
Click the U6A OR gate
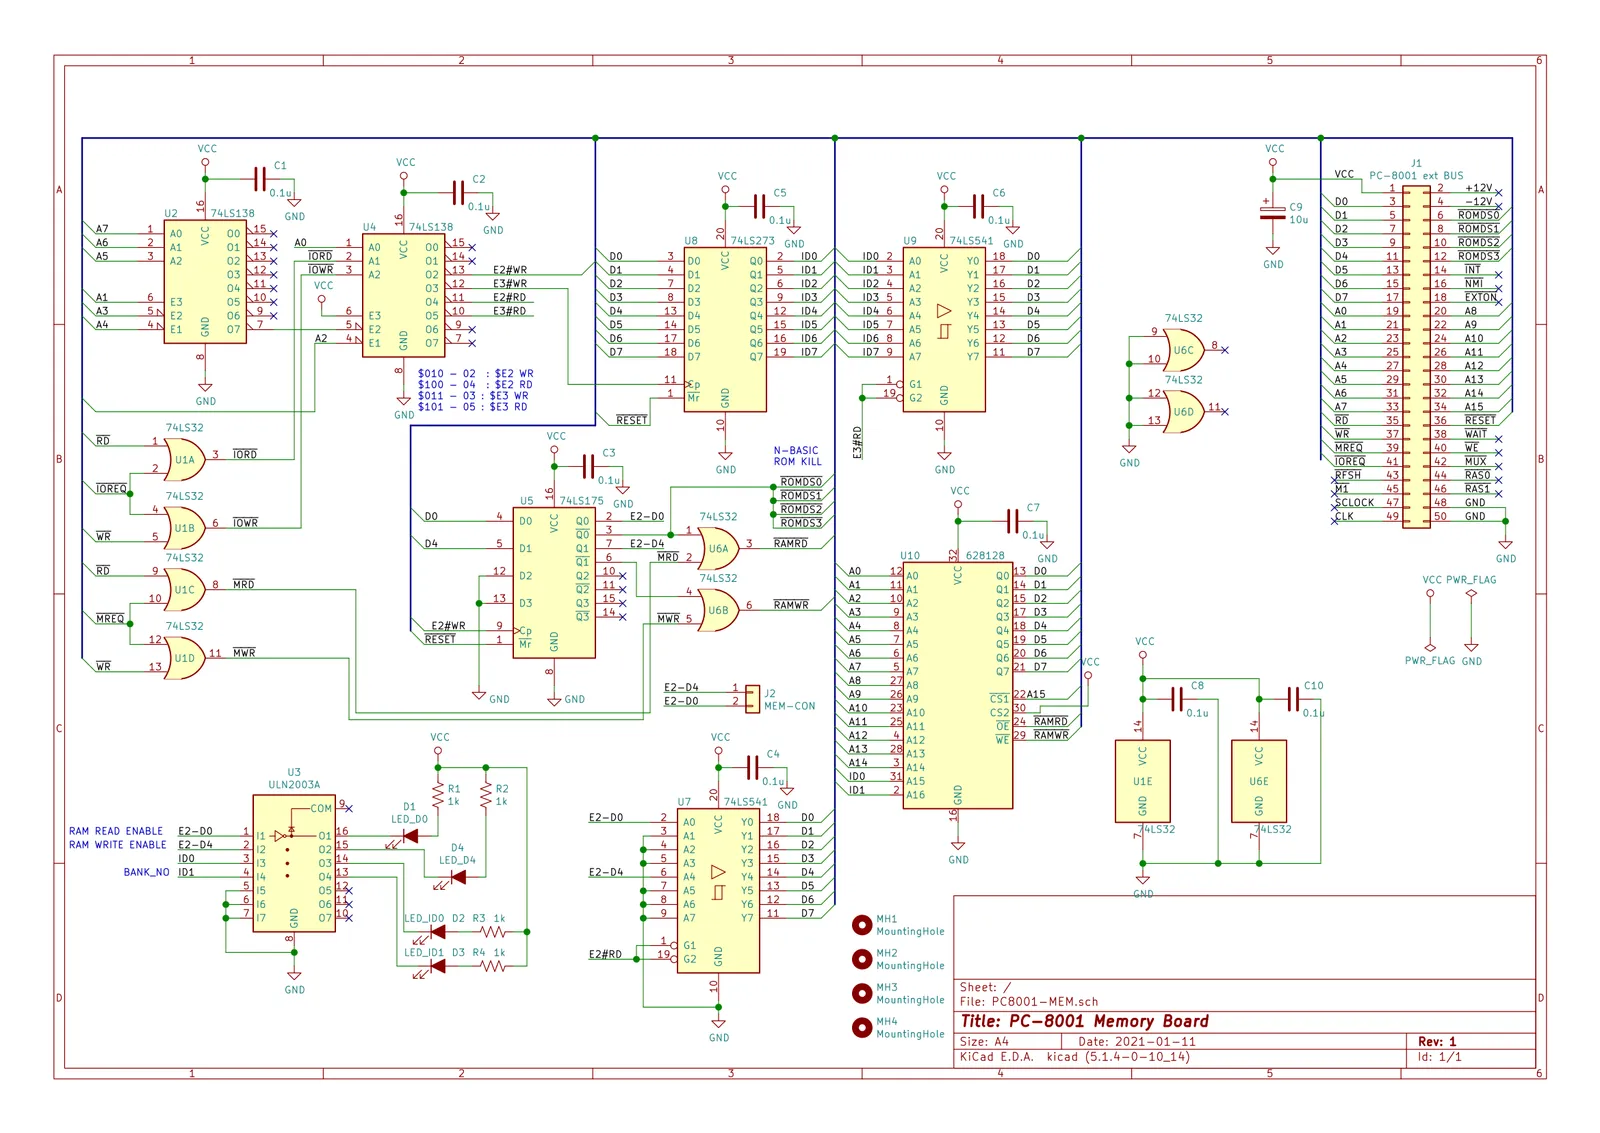(718, 549)
